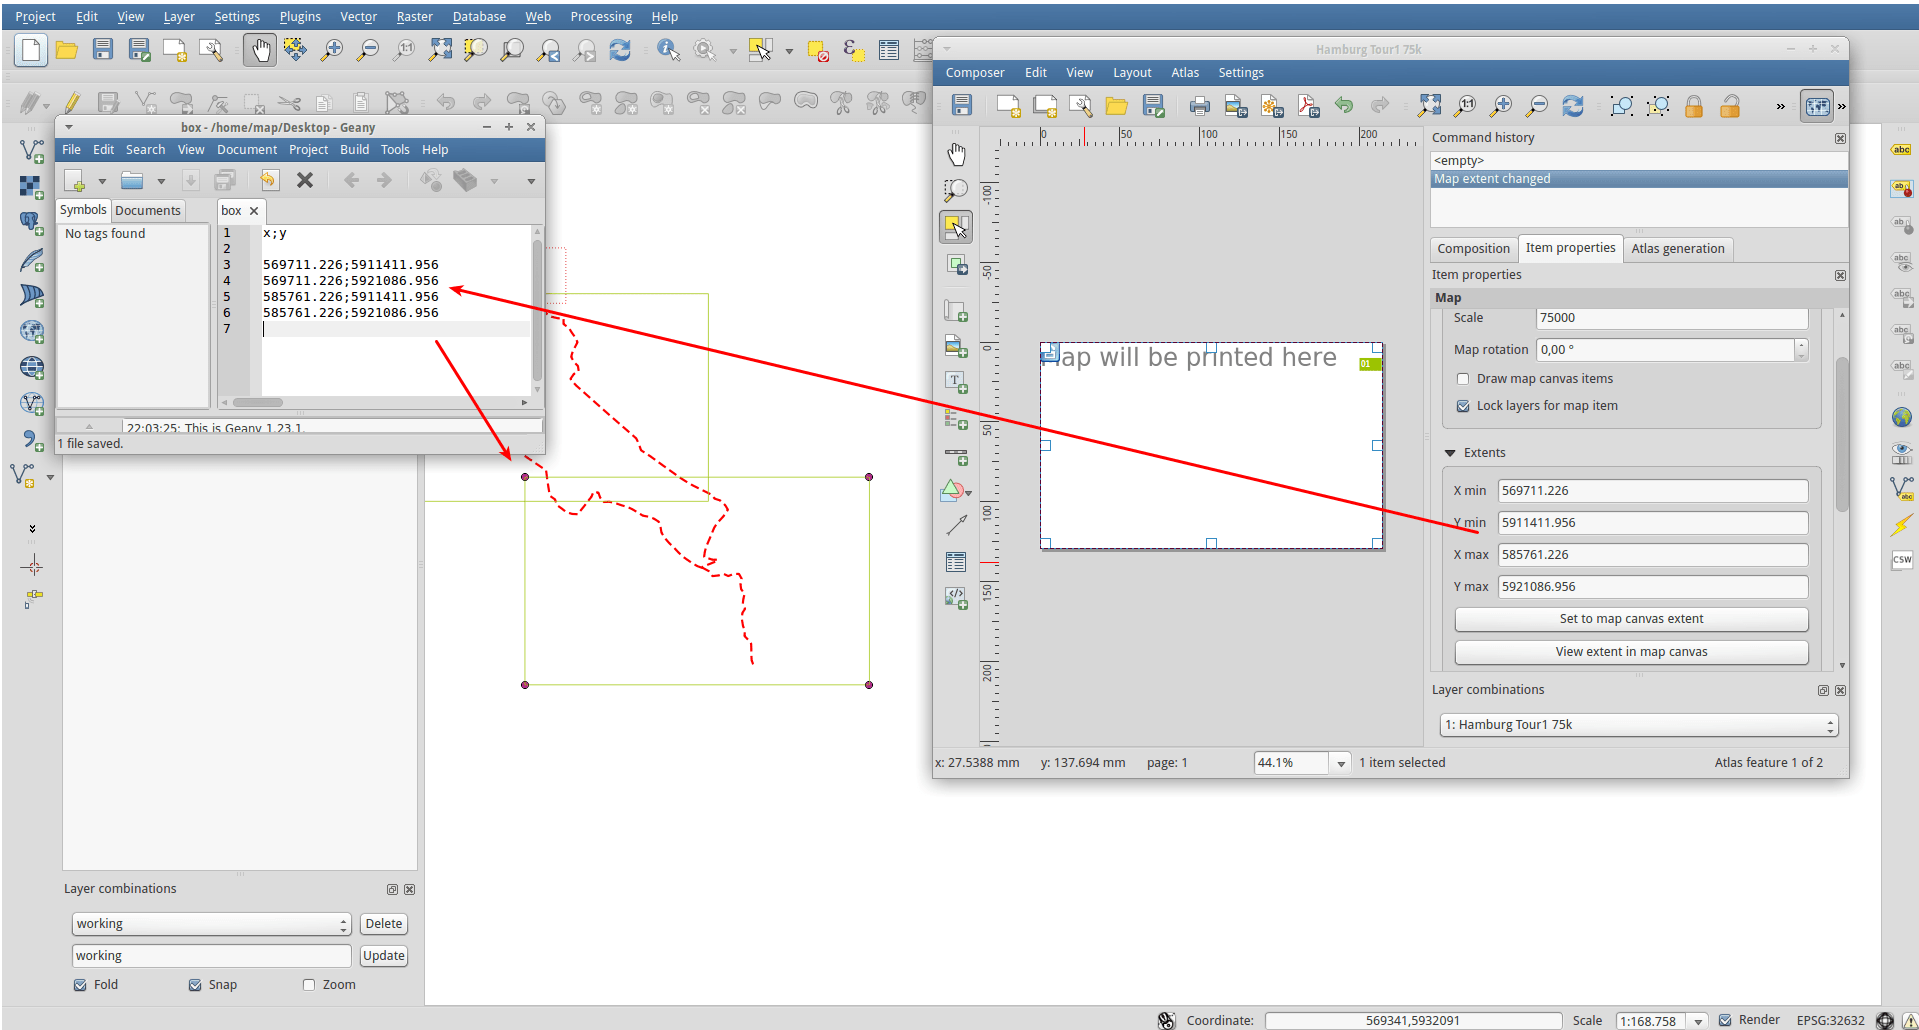Screen dimensions: 1919x1030
Task: Select the Add image tool
Action: (x=957, y=347)
